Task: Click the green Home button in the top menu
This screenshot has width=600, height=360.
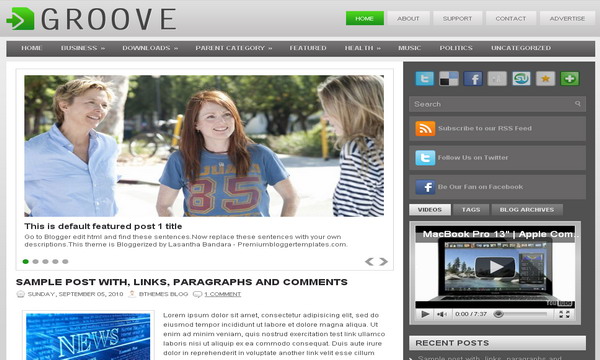Action: (365, 18)
